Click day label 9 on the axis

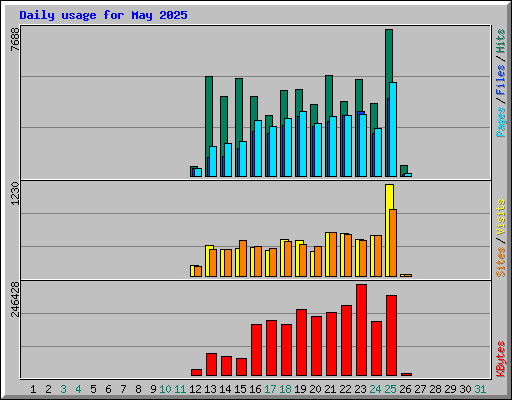click(153, 389)
